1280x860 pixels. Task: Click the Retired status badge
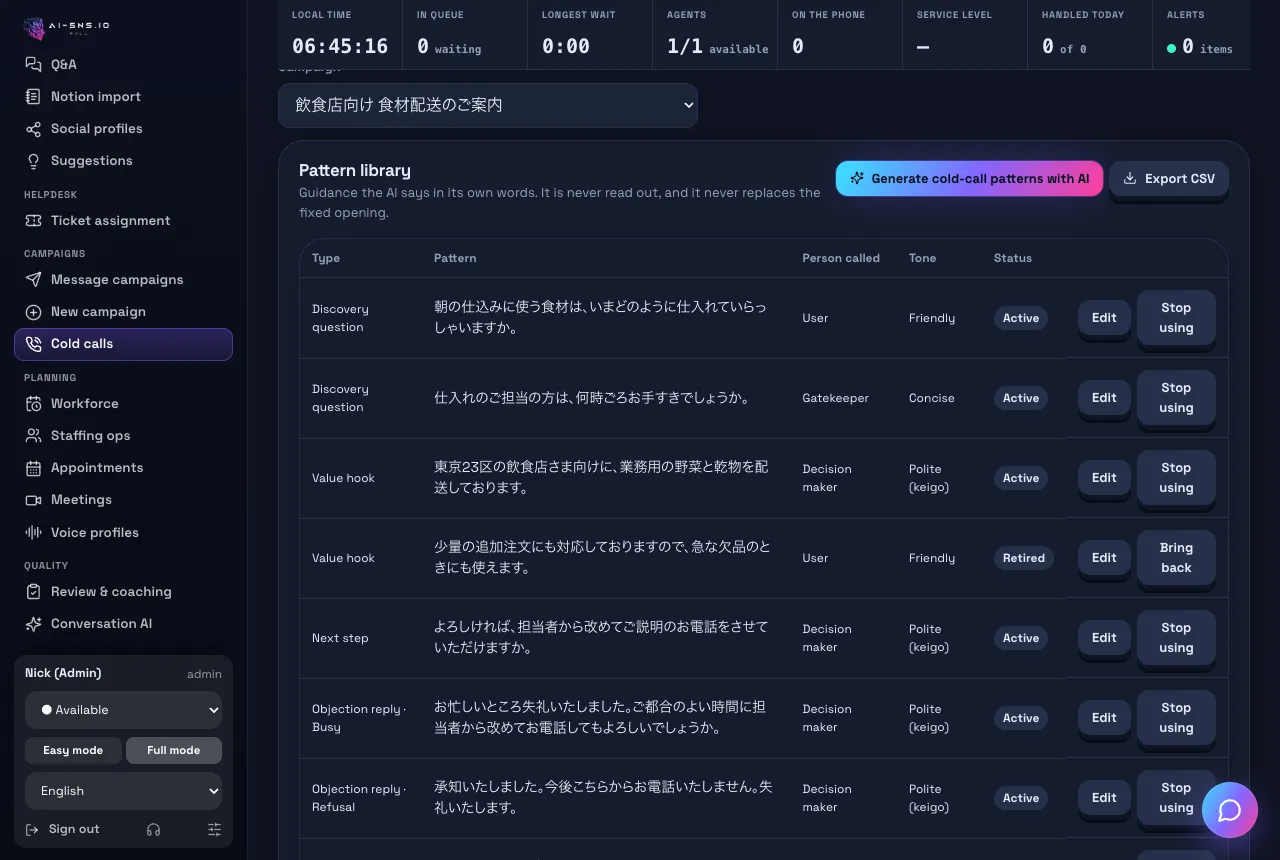(x=1024, y=558)
